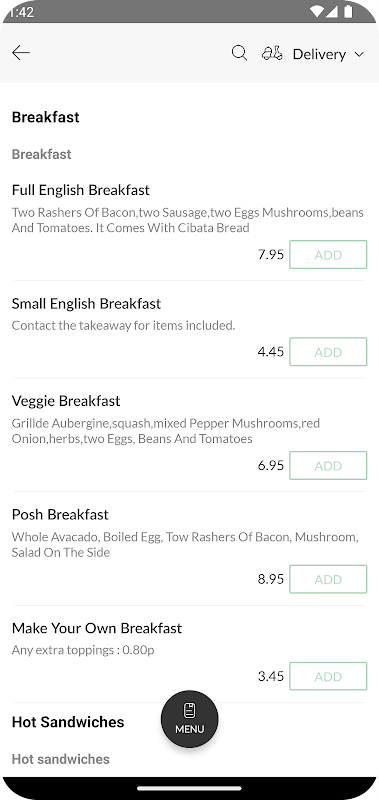
Task: Open Full English Breakfast item details
Action: pos(81,190)
